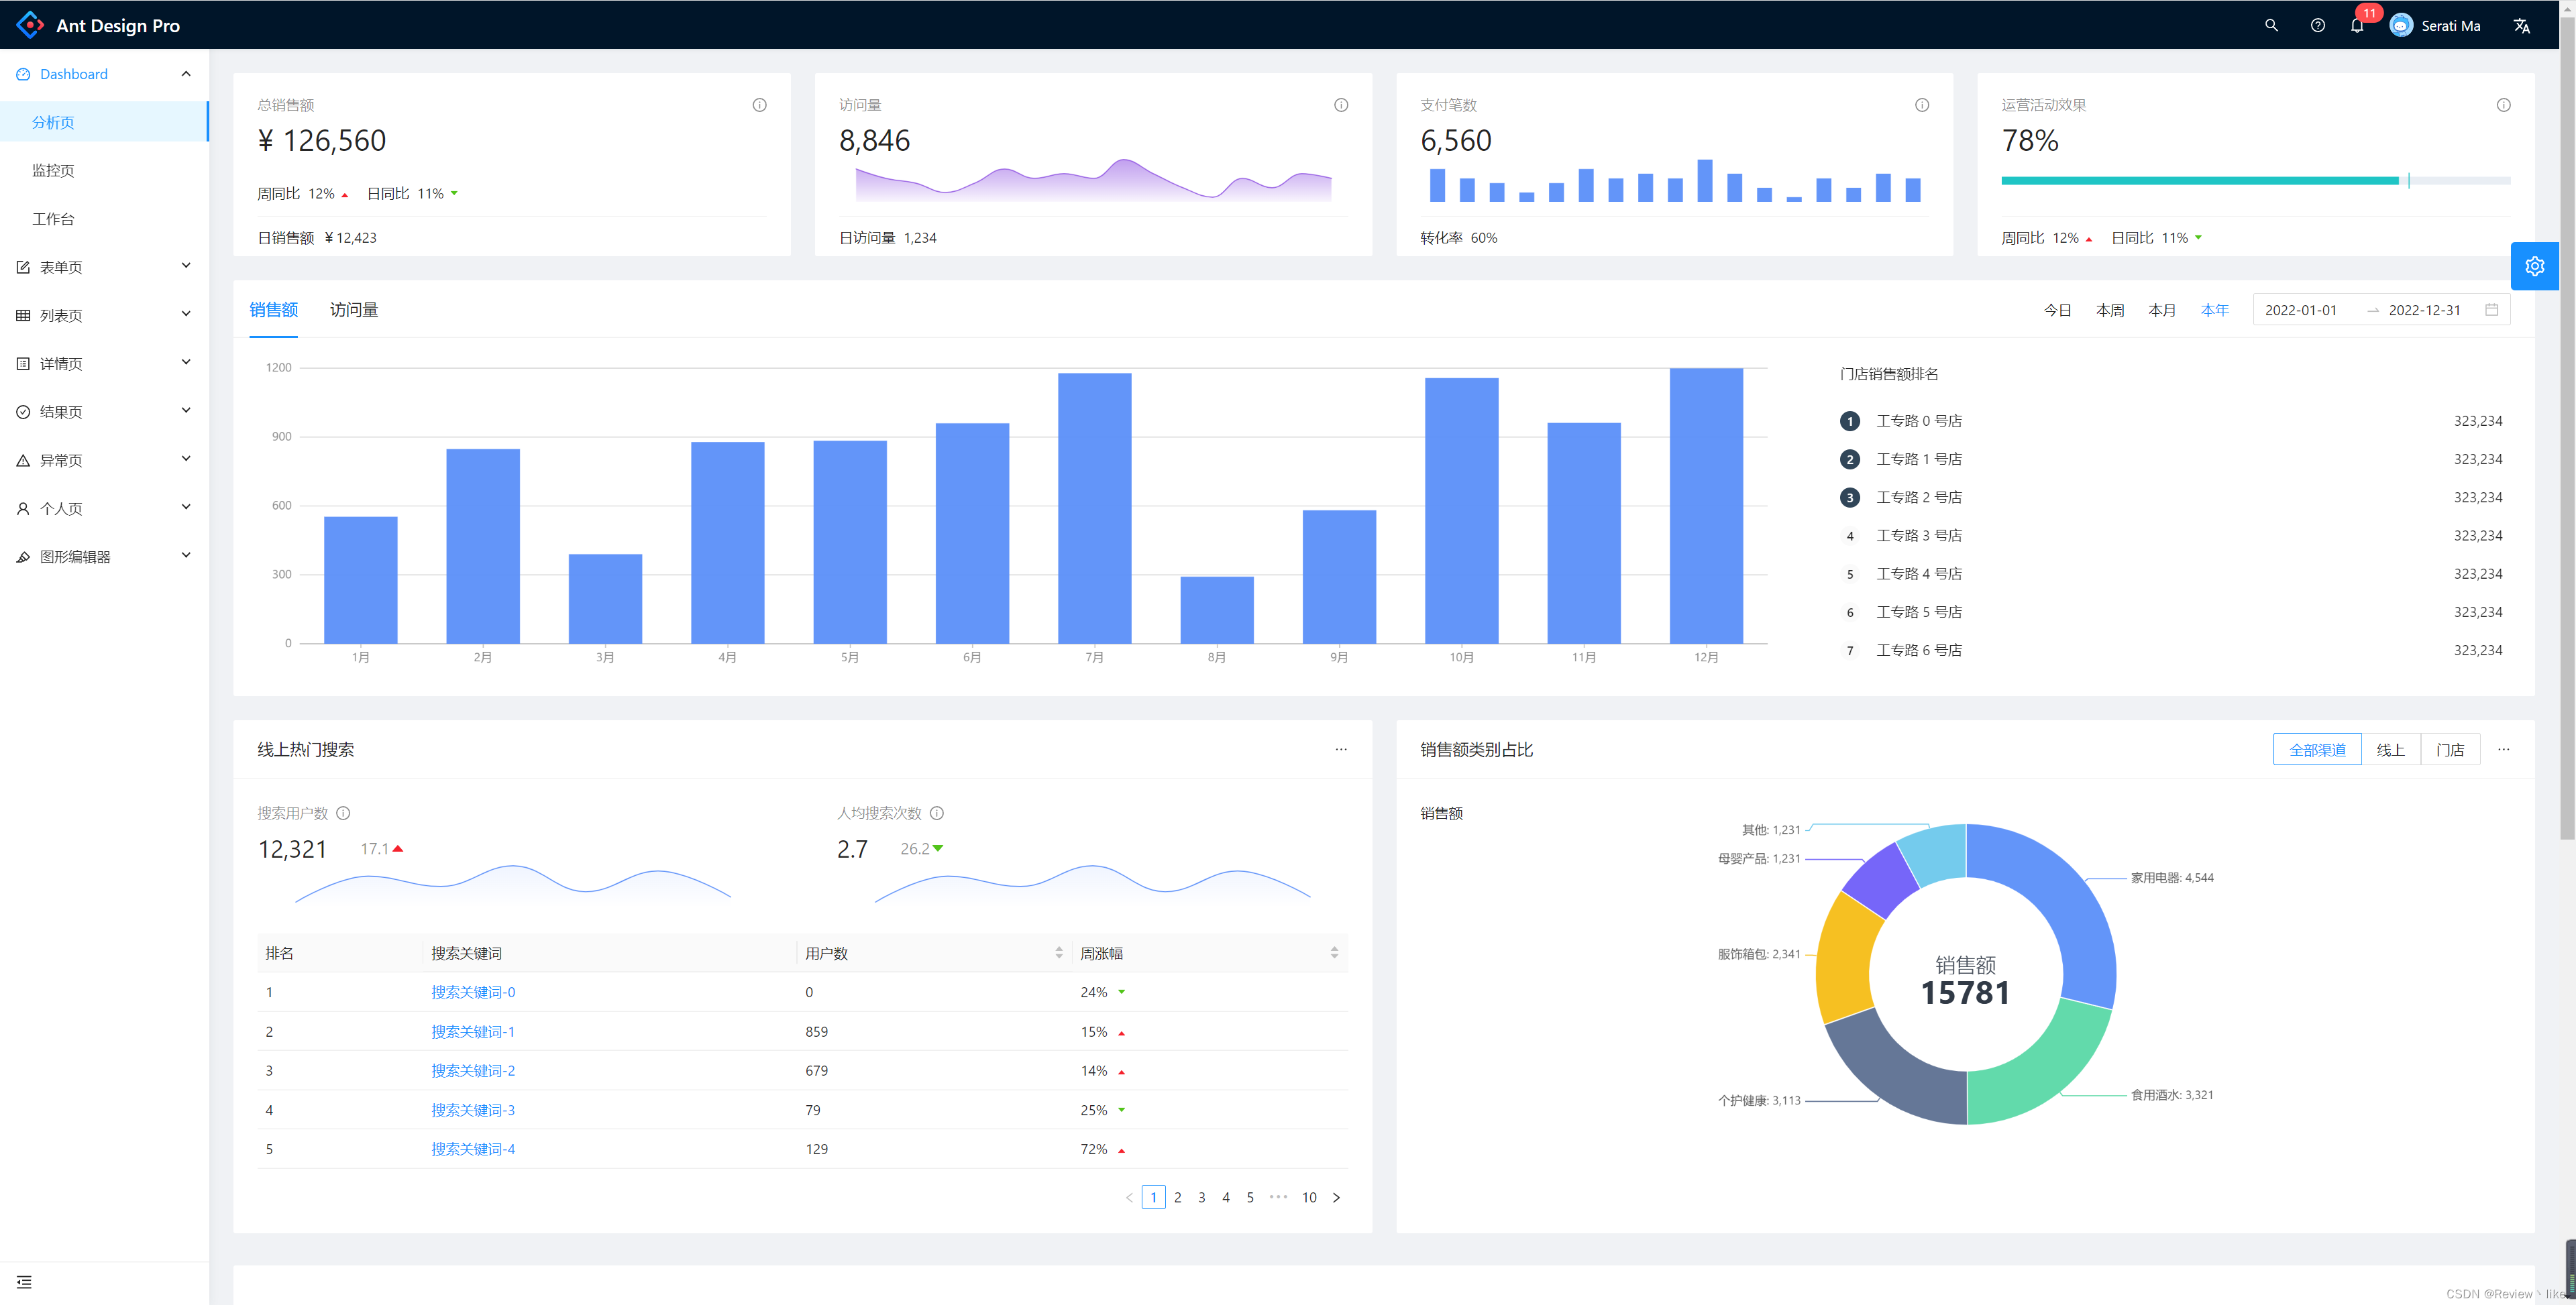The height and width of the screenshot is (1305, 2576).
Task: Click the Serati Ma avatar
Action: click(2401, 25)
